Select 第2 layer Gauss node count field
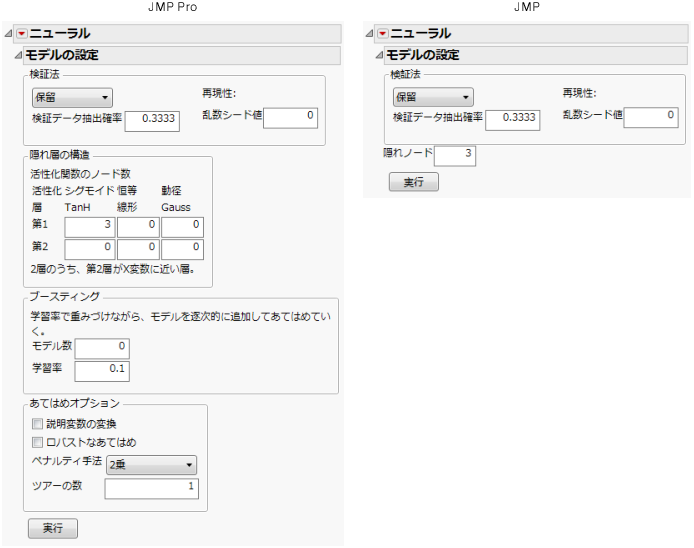The image size is (694, 548). pyautogui.click(x=182, y=249)
